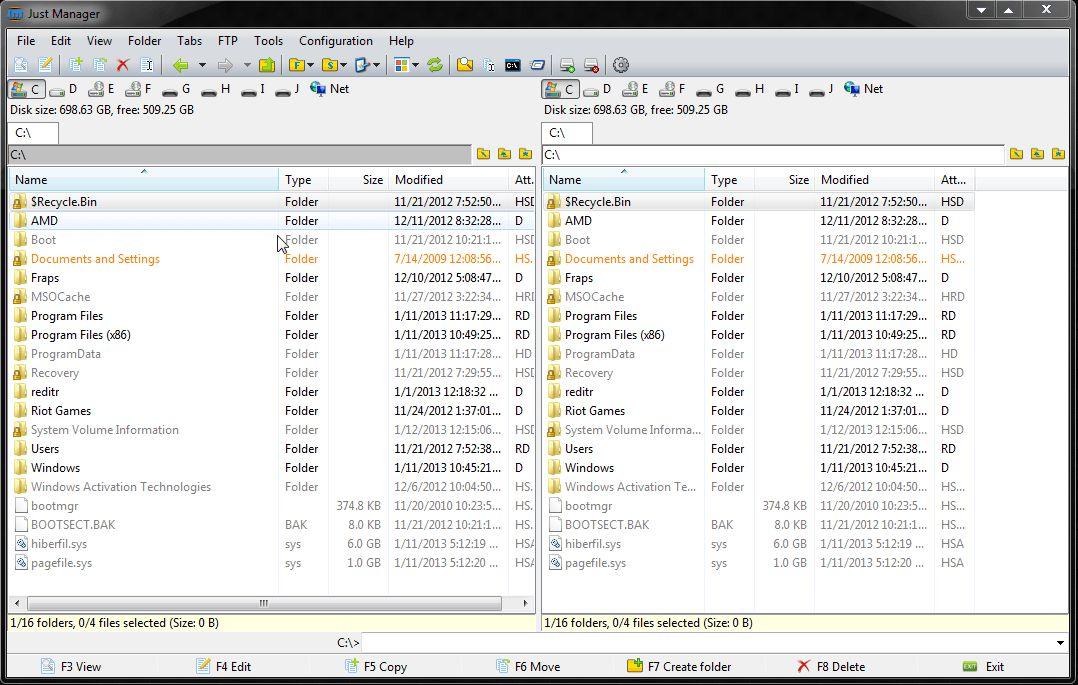Select drive F in left panel
Image resolution: width=1078 pixels, height=685 pixels.
pos(139,89)
